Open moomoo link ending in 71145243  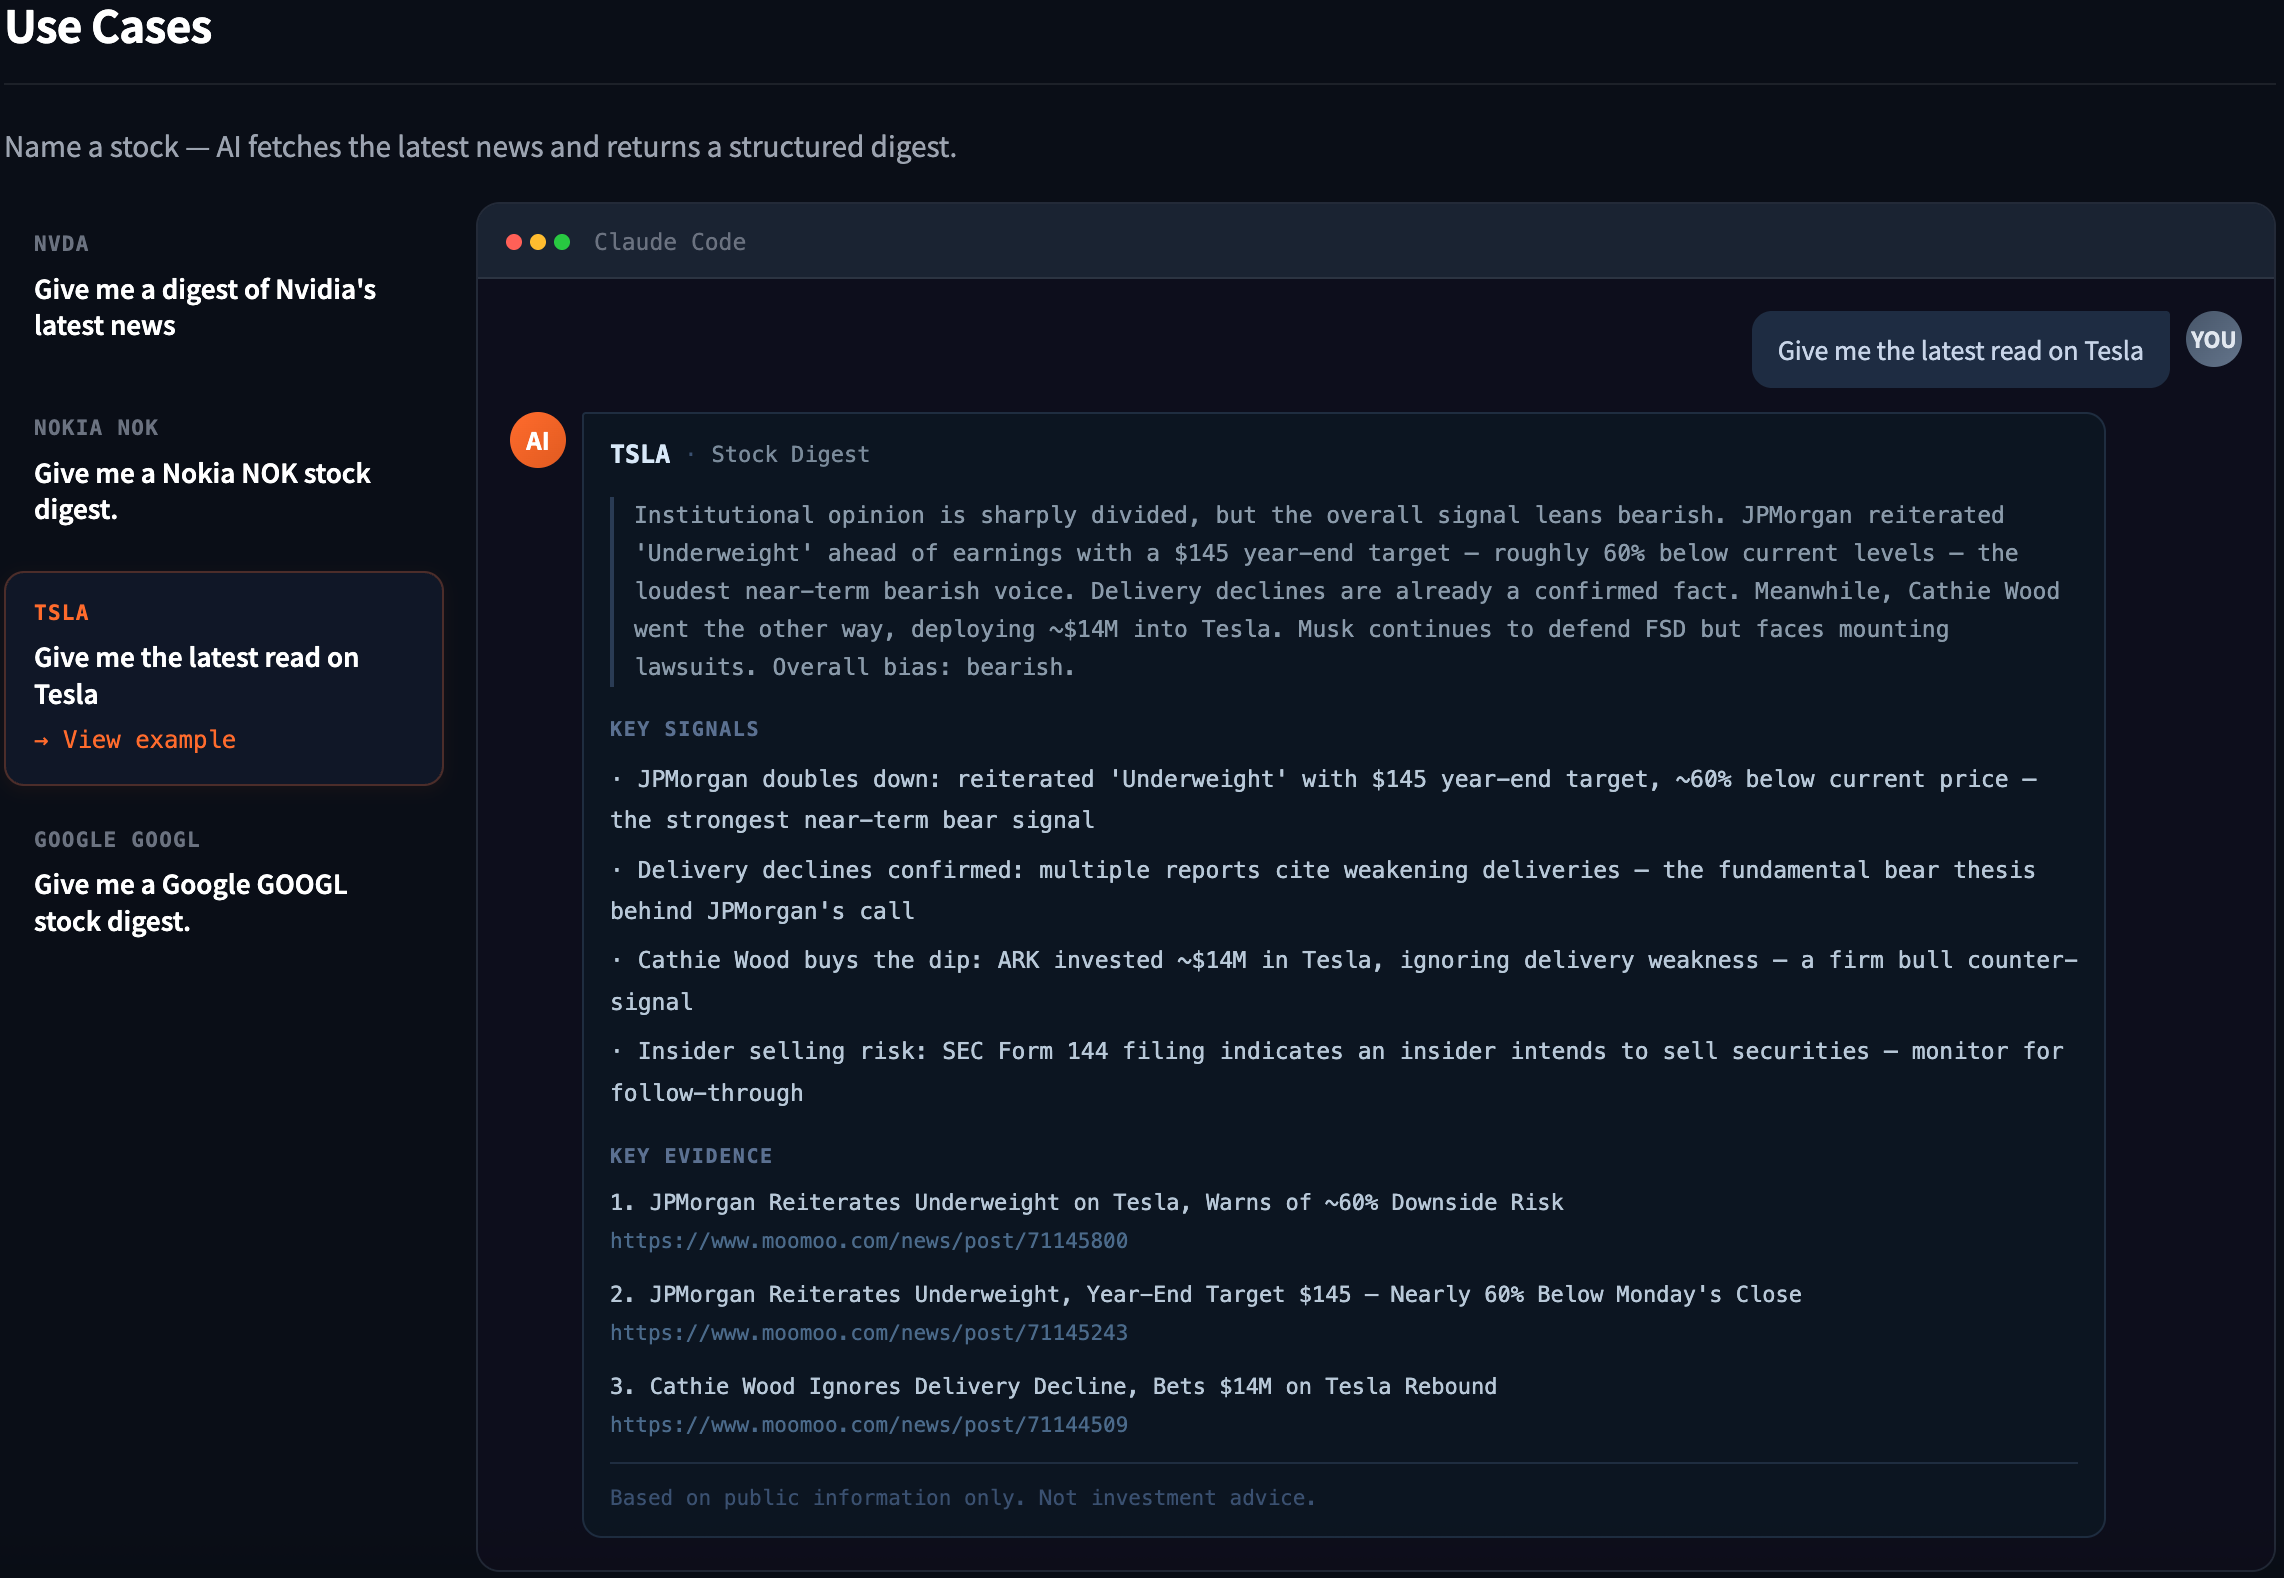tap(869, 1333)
